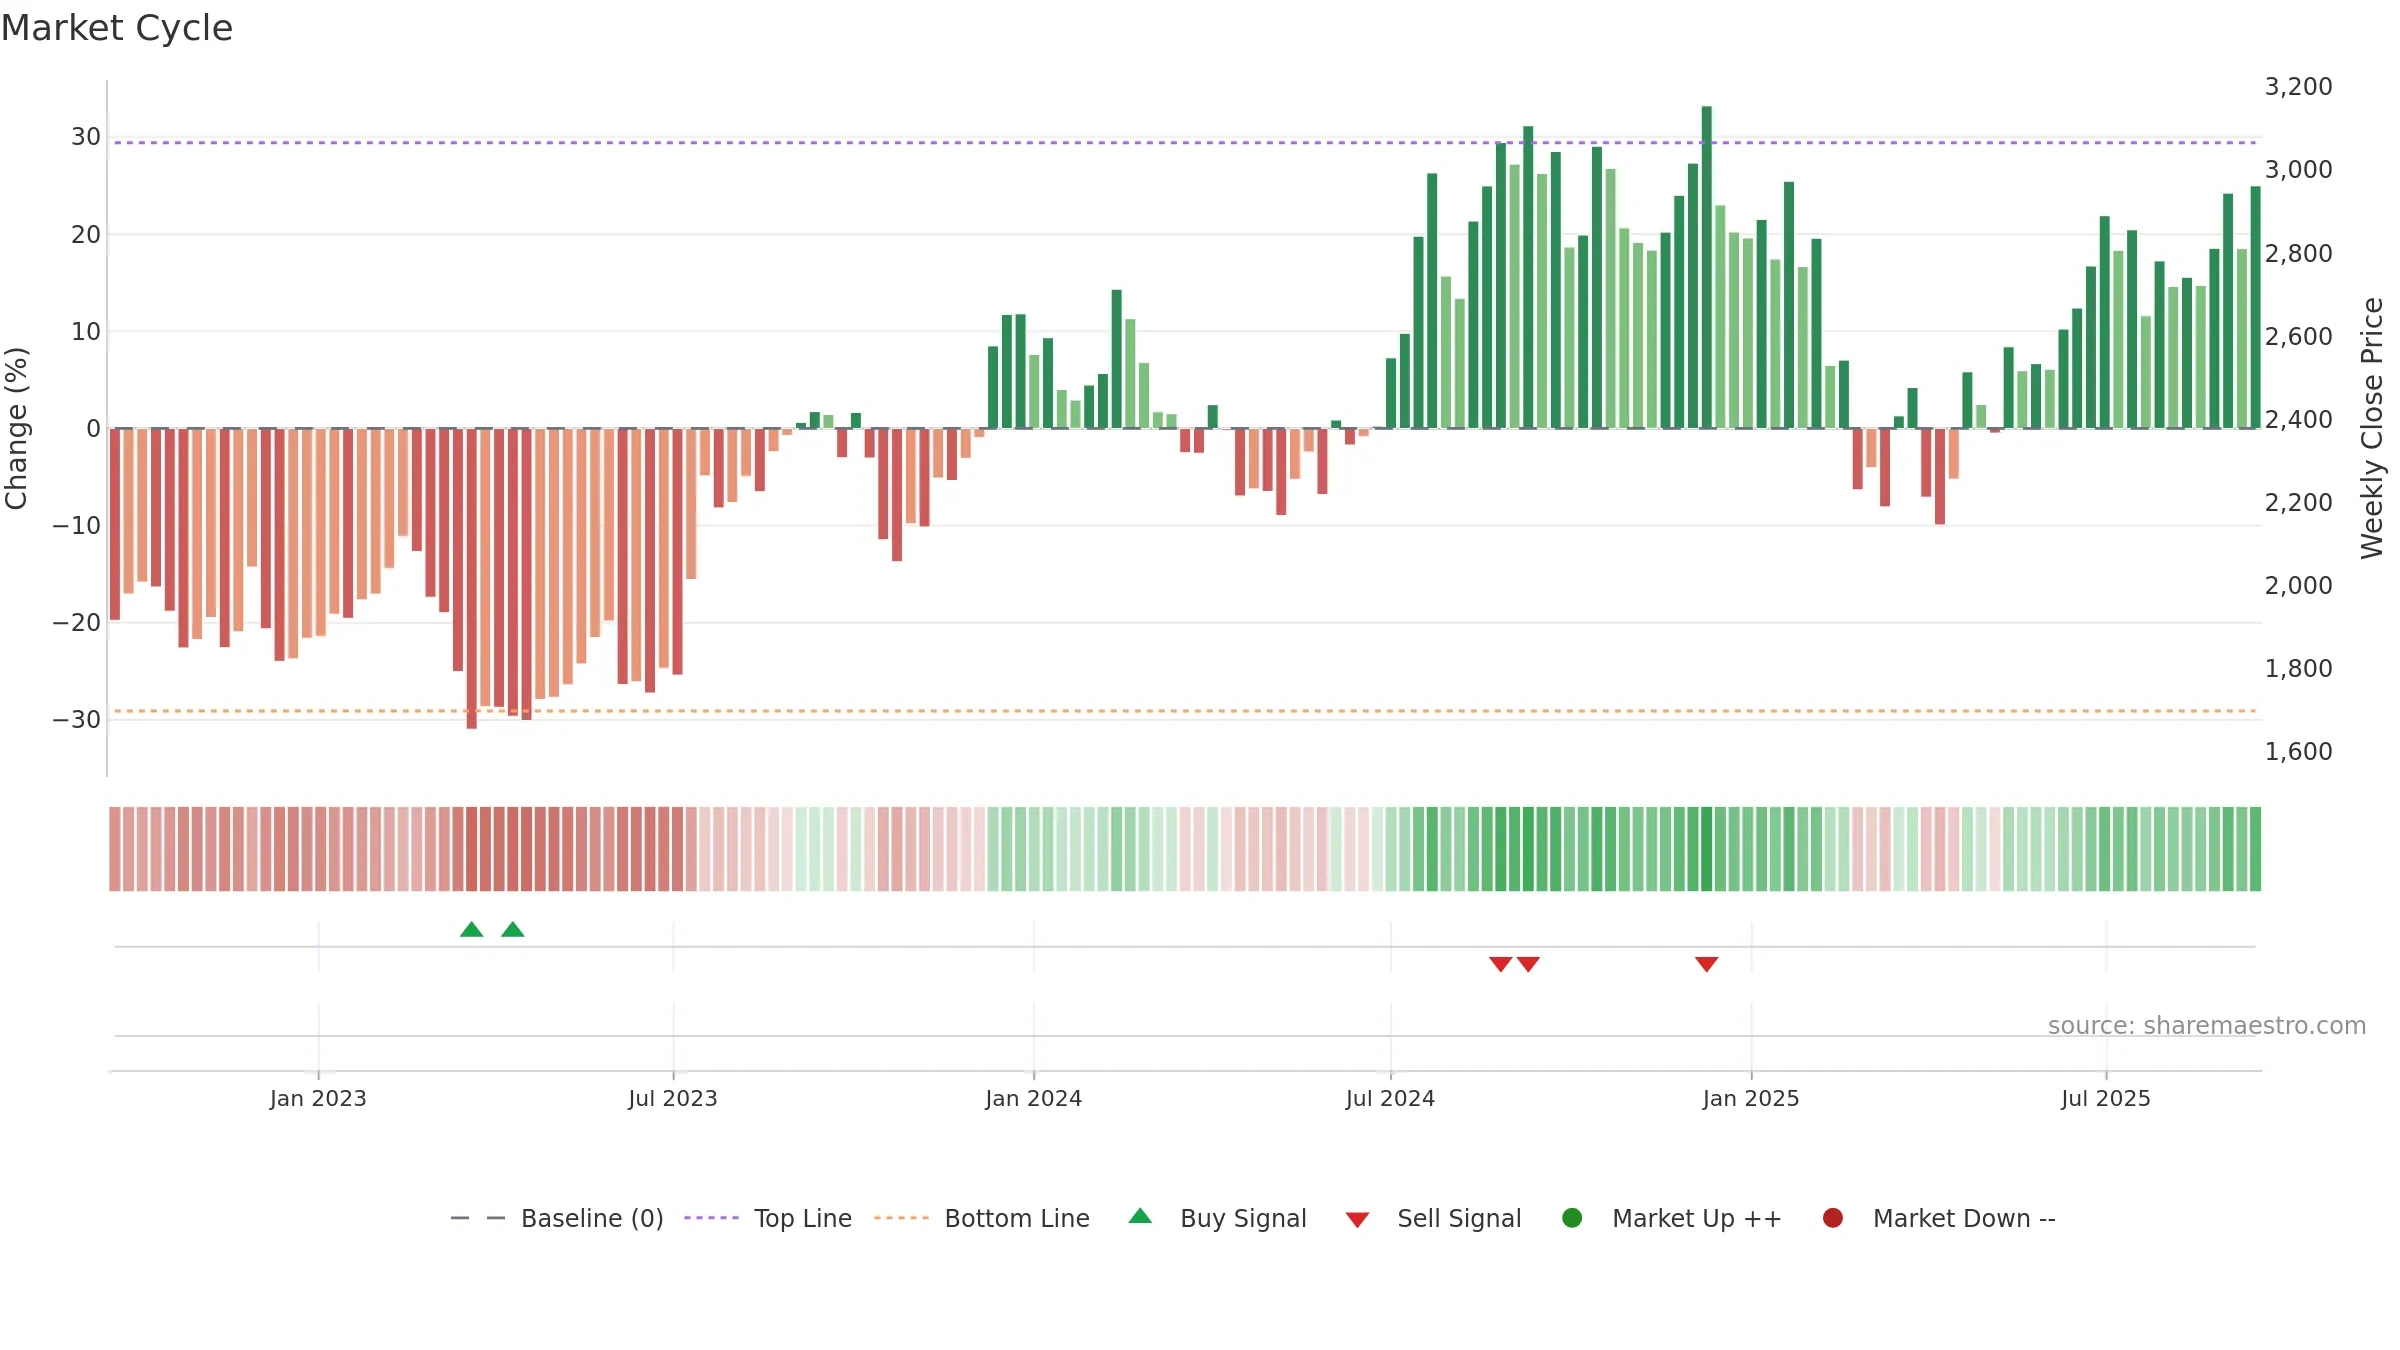
Task: Toggle the Top Line legend entry
Action: point(768,1218)
